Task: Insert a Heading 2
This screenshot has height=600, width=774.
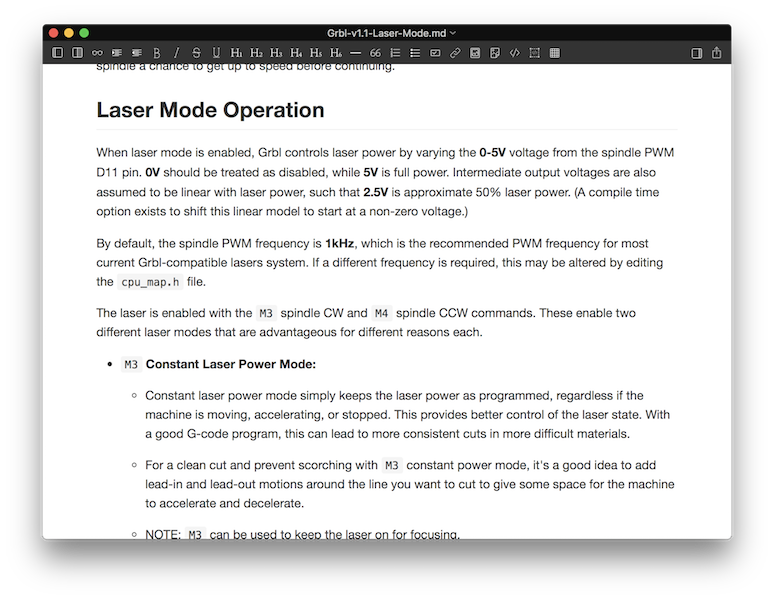Action: pyautogui.click(x=256, y=53)
